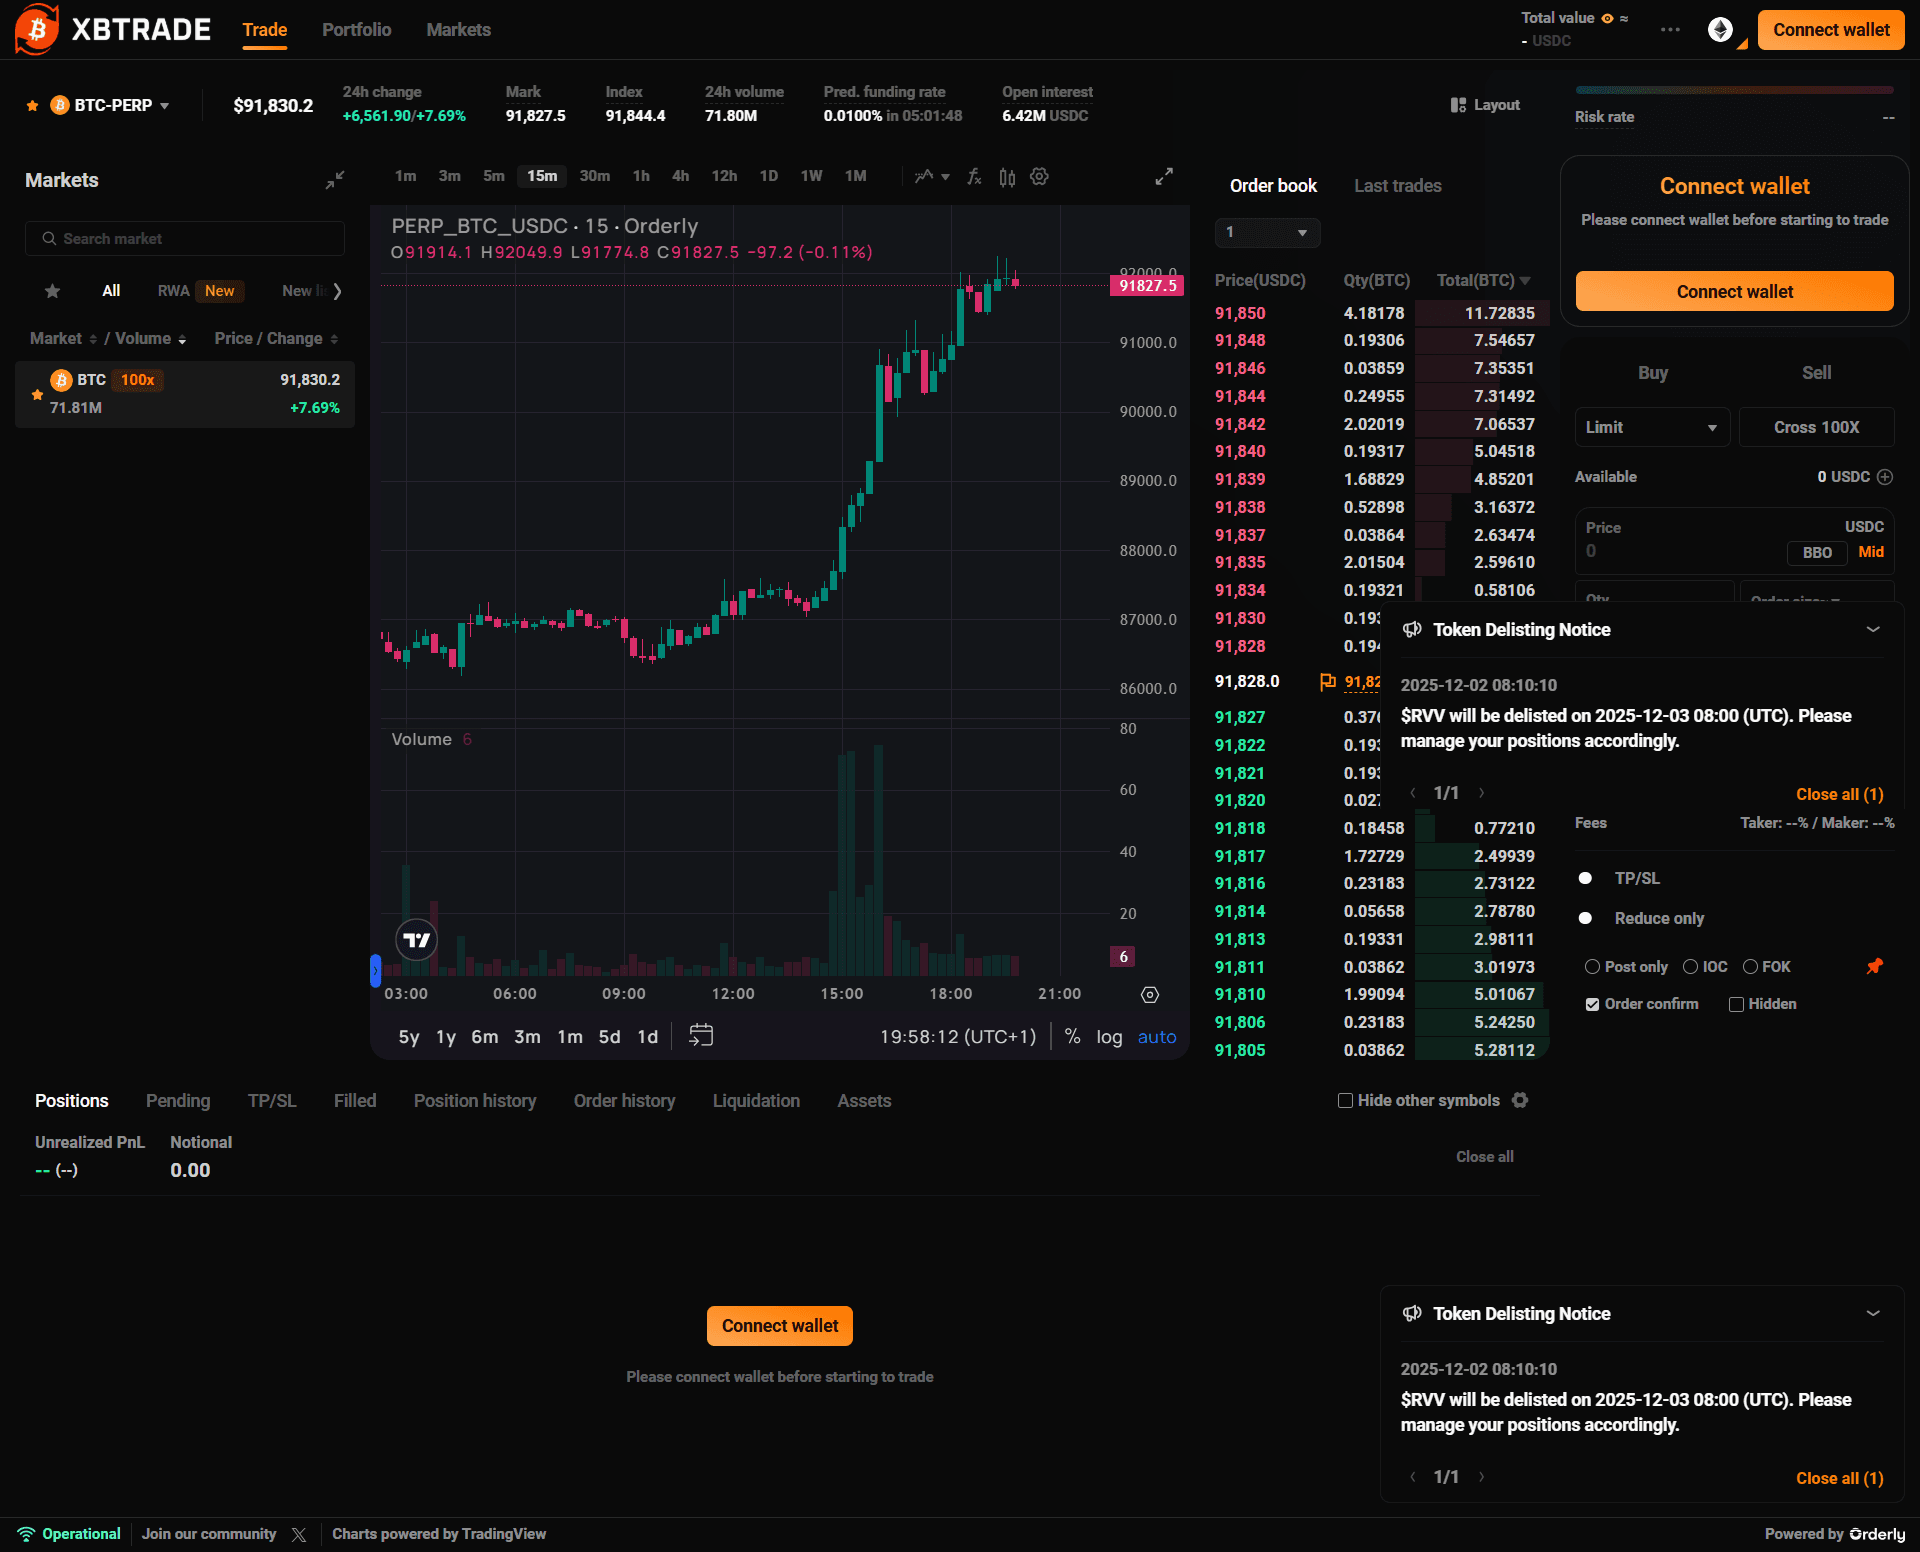Viewport: 1920px width, 1552px height.
Task: Focus the Search market field
Action: point(185,239)
